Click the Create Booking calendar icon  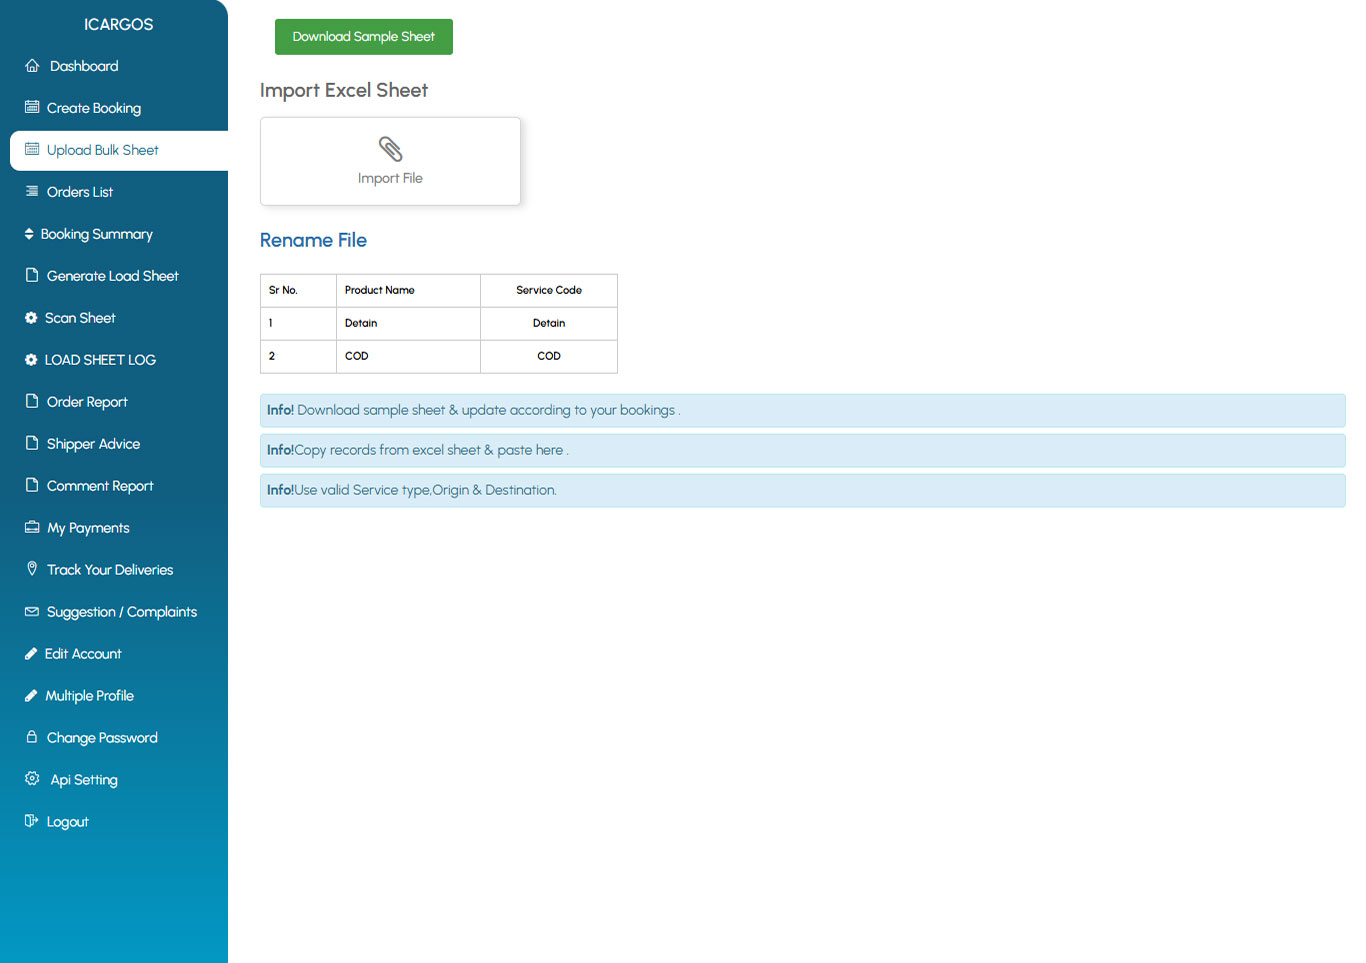(x=32, y=107)
